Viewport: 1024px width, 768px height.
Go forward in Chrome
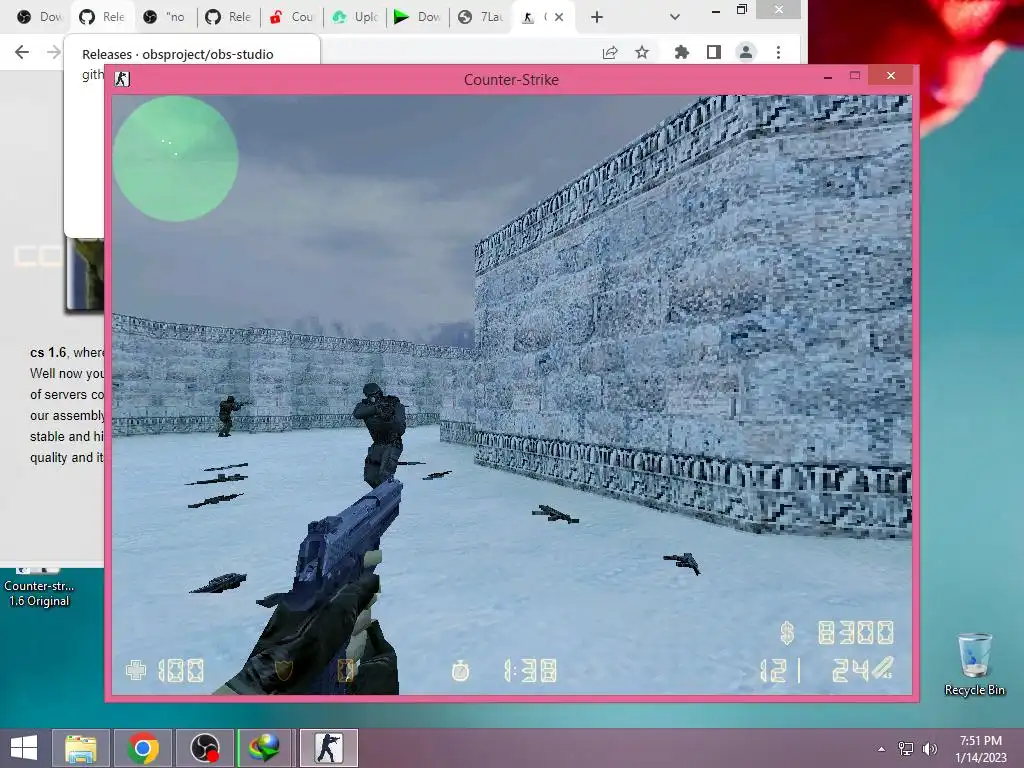click(x=54, y=52)
